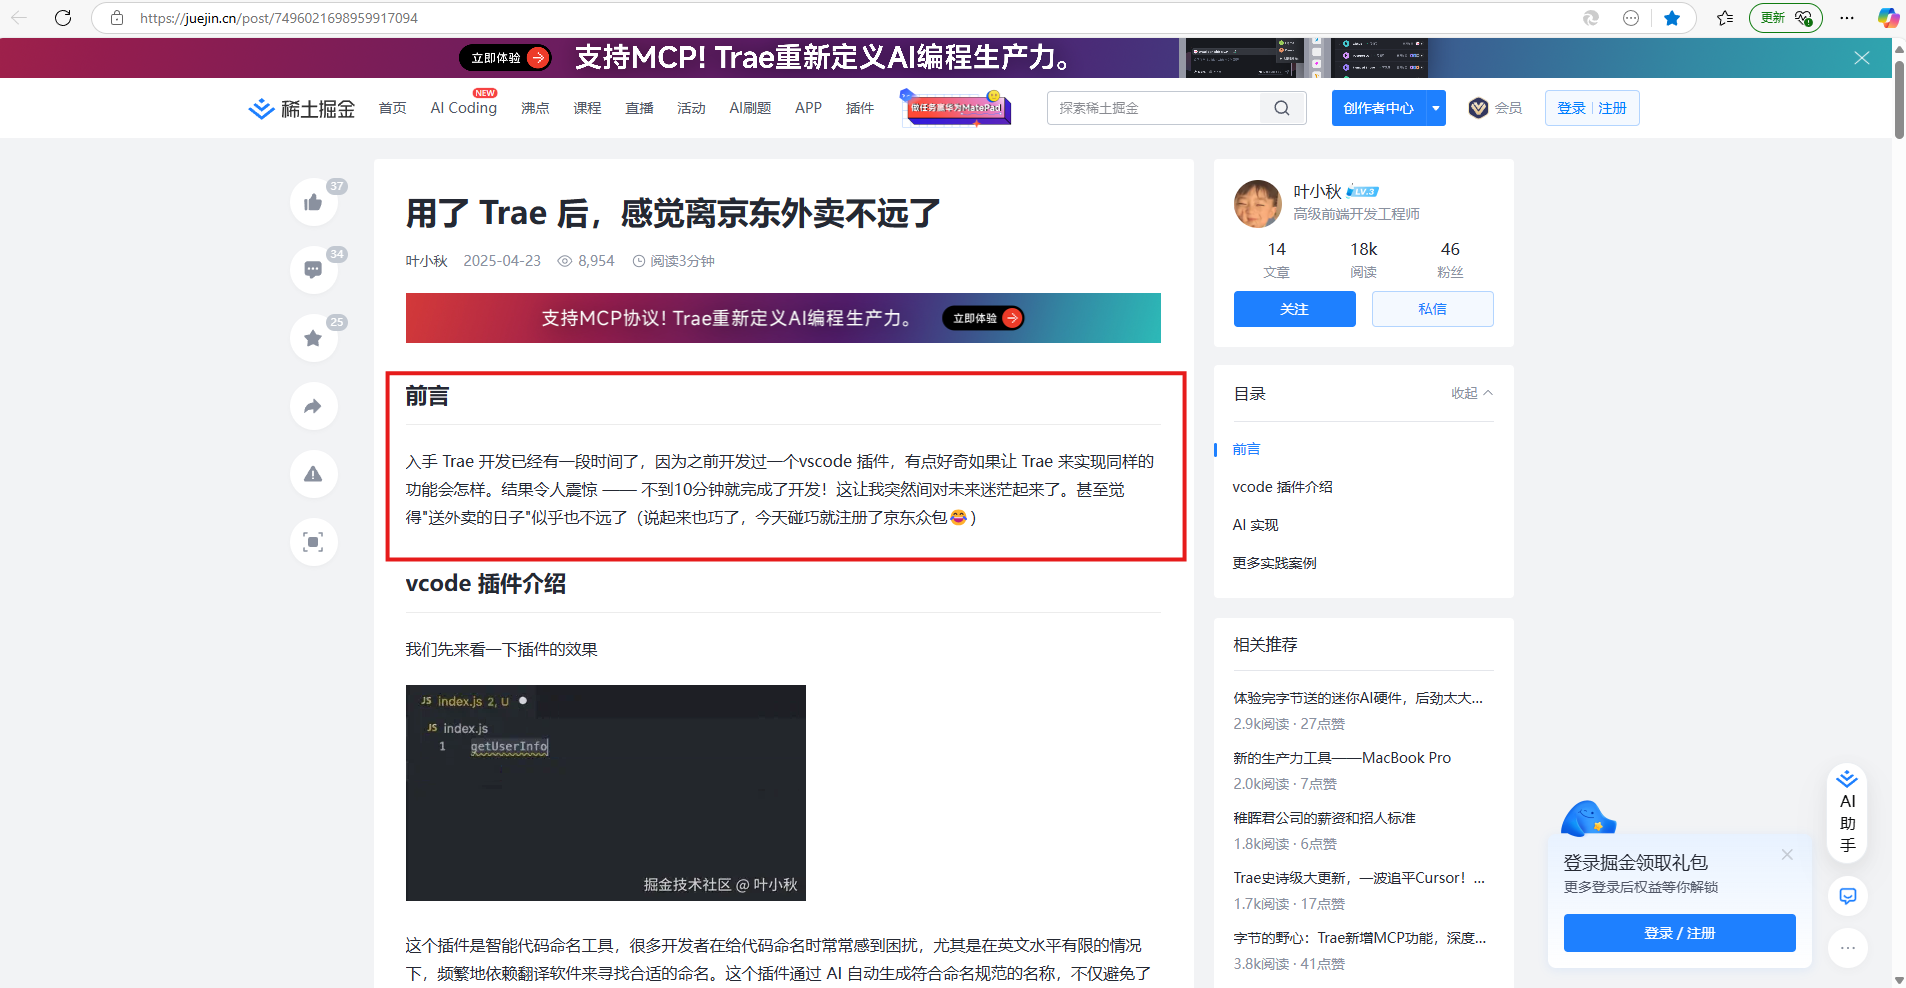Open the 首页 nav item
Image resolution: width=1906 pixels, height=988 pixels.
tap(393, 108)
